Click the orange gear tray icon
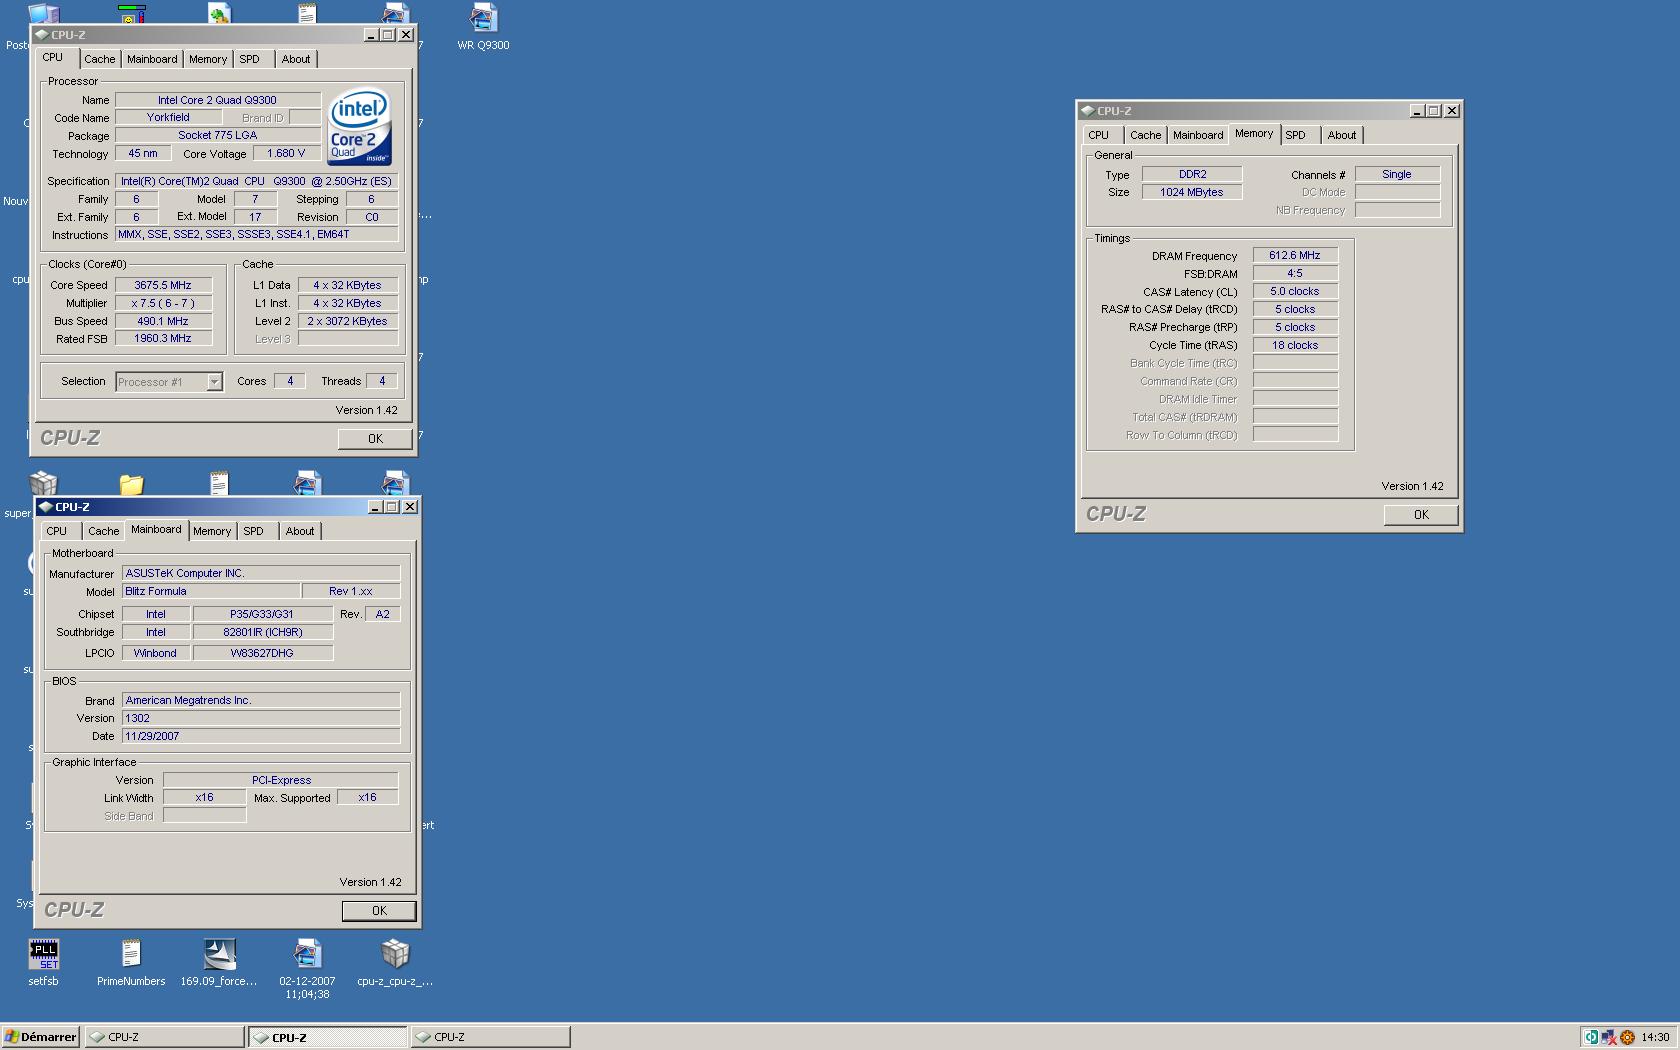Image resolution: width=1680 pixels, height=1050 pixels. coord(1627,1037)
